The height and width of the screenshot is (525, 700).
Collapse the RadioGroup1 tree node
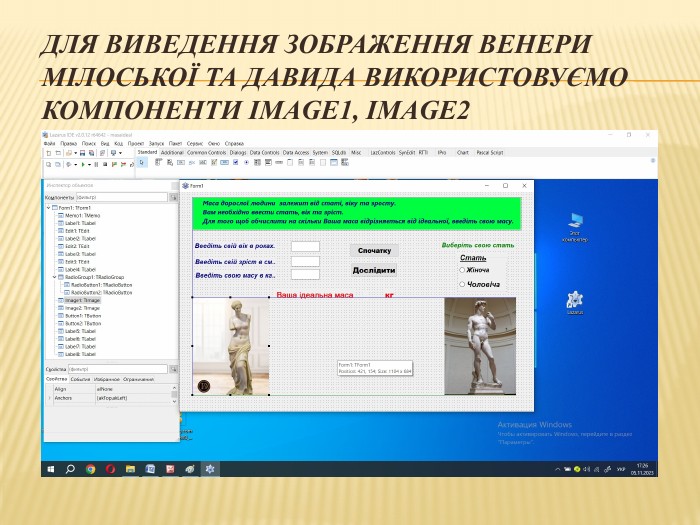tap(55, 277)
